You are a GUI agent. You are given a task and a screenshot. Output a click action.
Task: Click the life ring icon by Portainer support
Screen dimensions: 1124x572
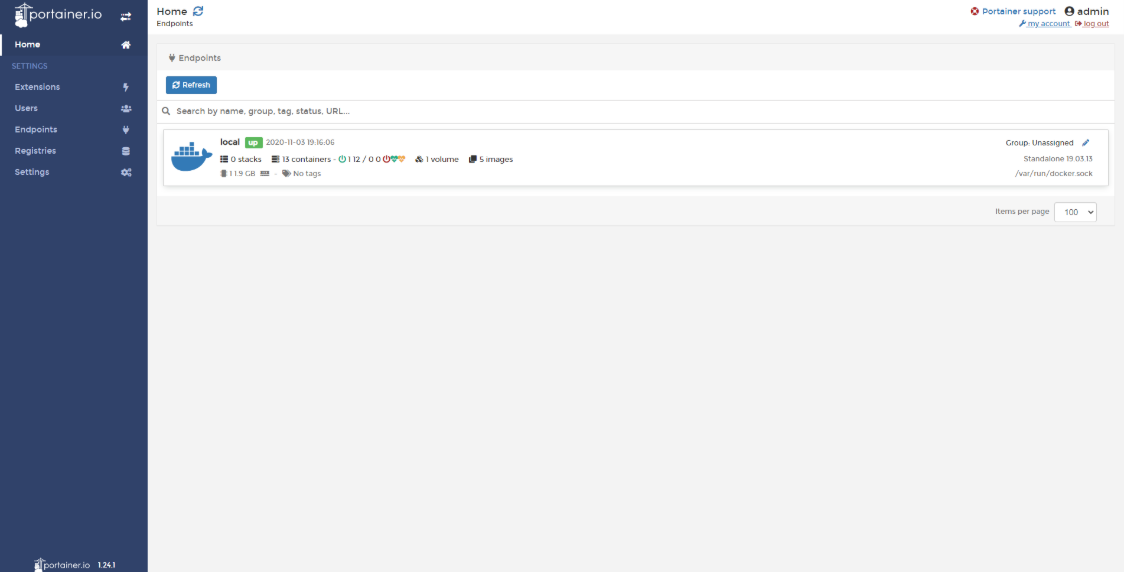coord(975,11)
